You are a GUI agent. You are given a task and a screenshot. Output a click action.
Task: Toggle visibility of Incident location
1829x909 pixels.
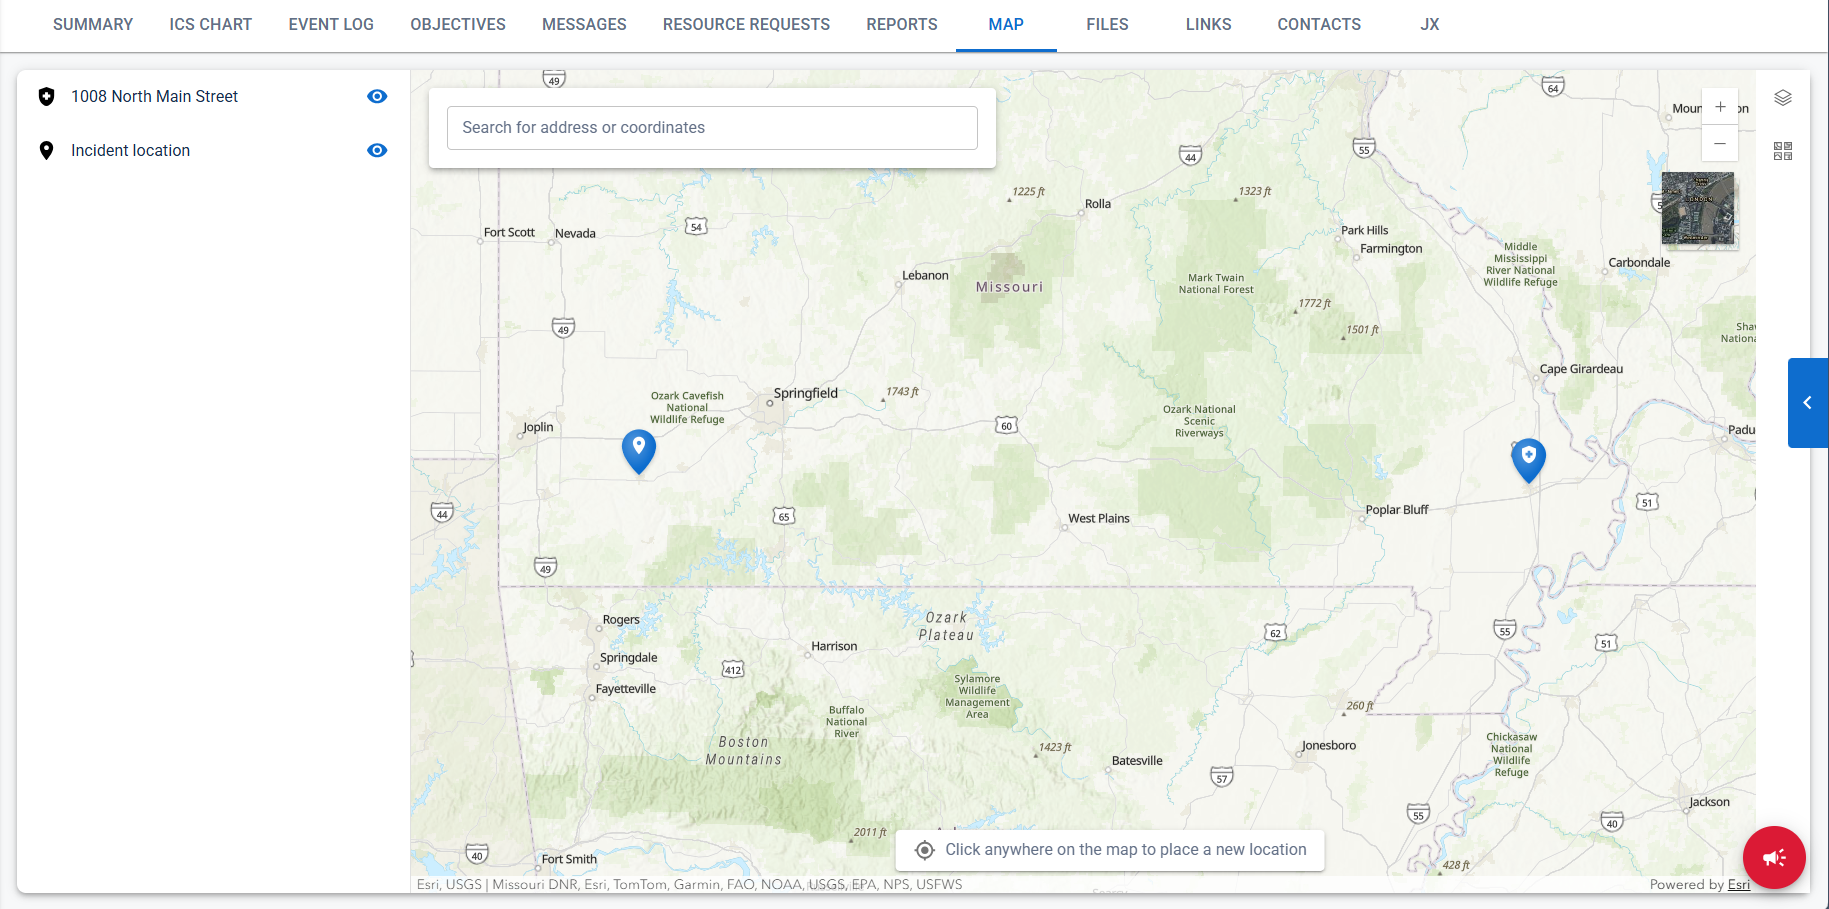tap(377, 151)
